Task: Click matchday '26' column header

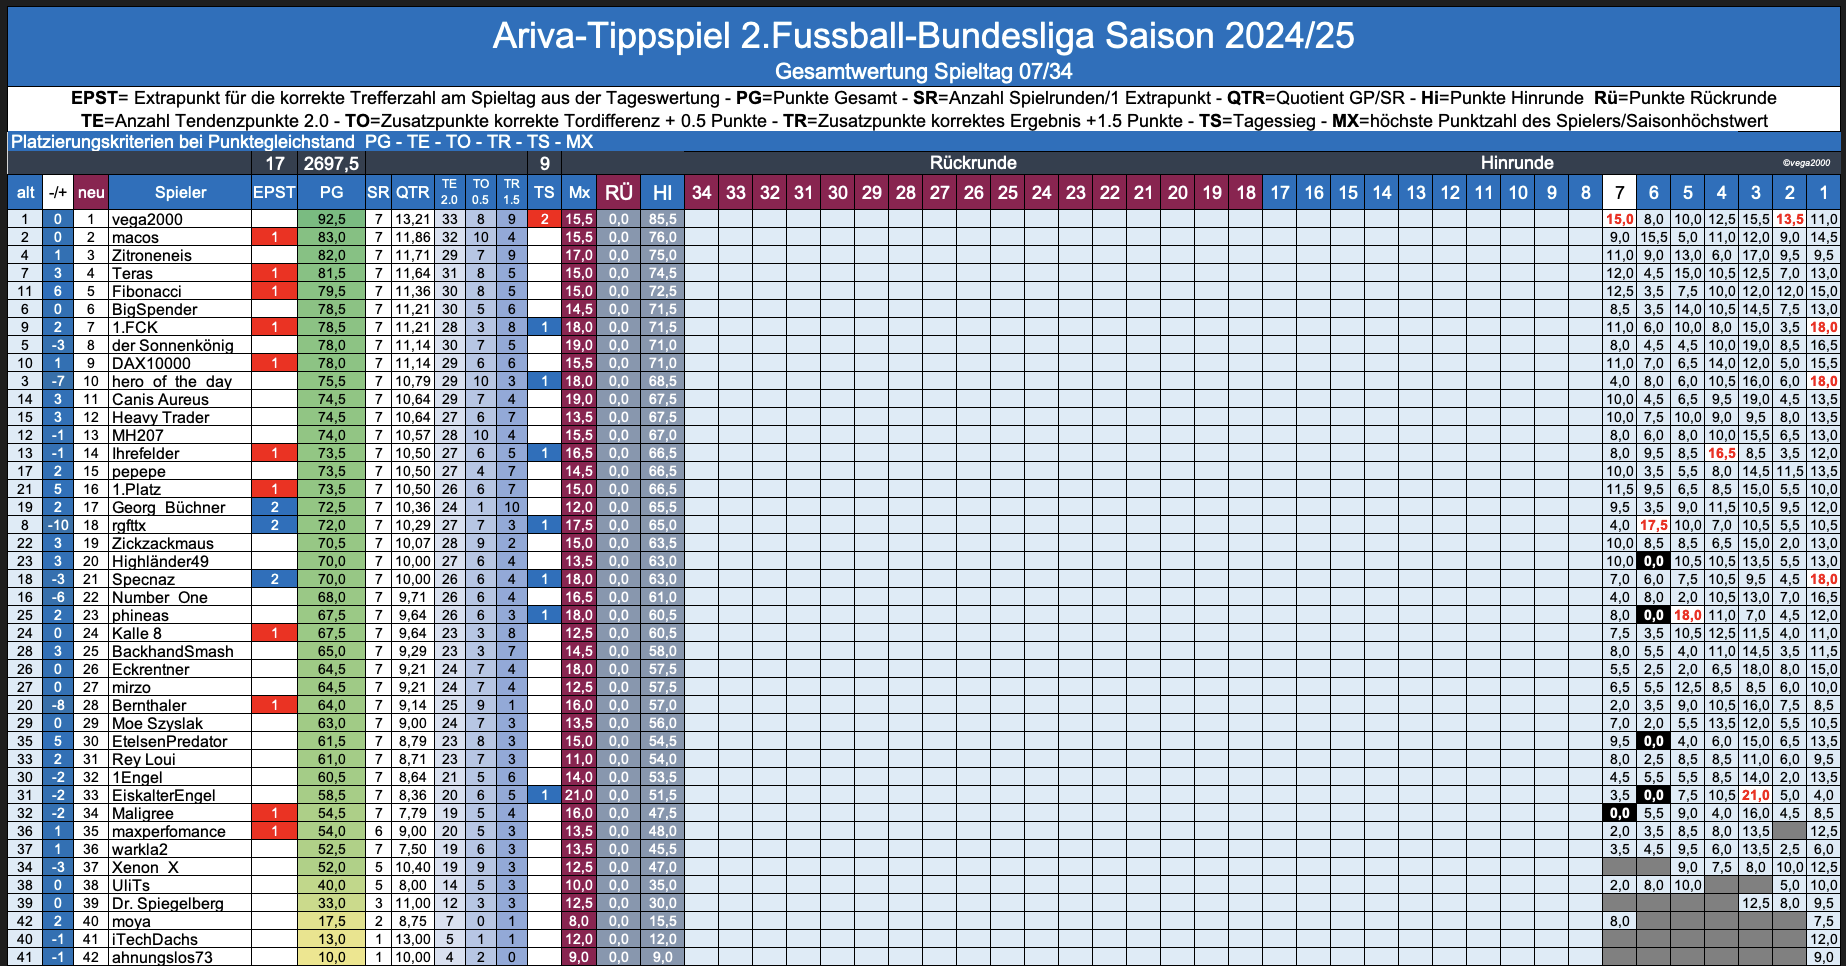Action: [974, 193]
